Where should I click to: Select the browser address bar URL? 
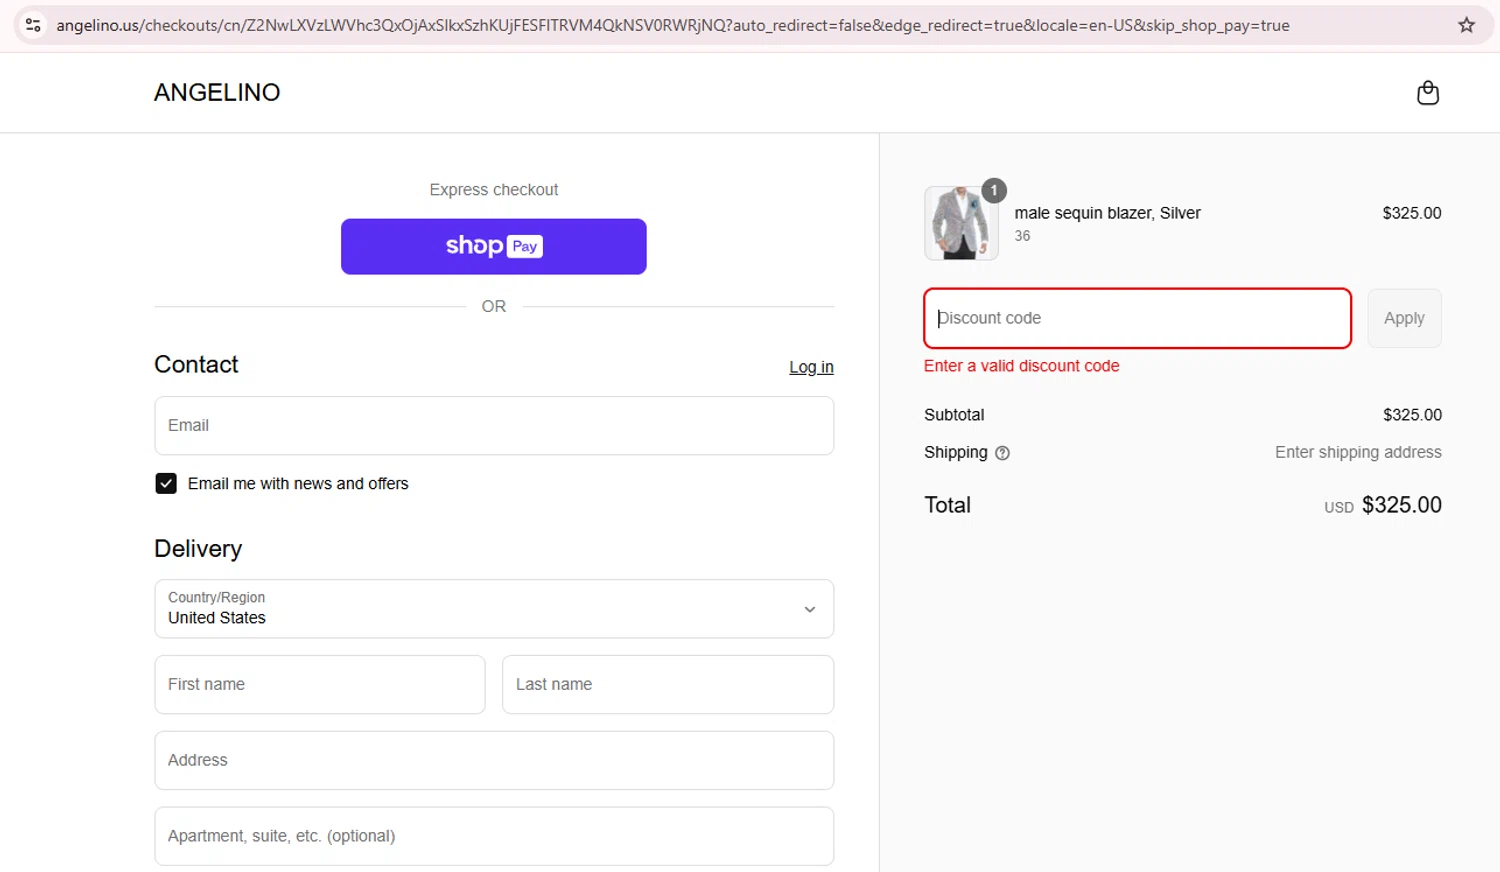click(673, 25)
